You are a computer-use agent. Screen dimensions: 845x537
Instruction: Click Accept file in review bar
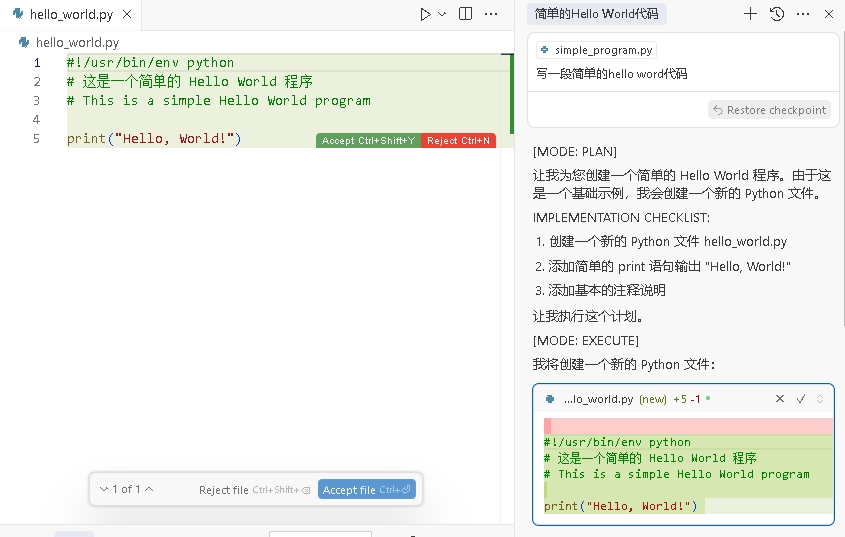[x=366, y=490]
